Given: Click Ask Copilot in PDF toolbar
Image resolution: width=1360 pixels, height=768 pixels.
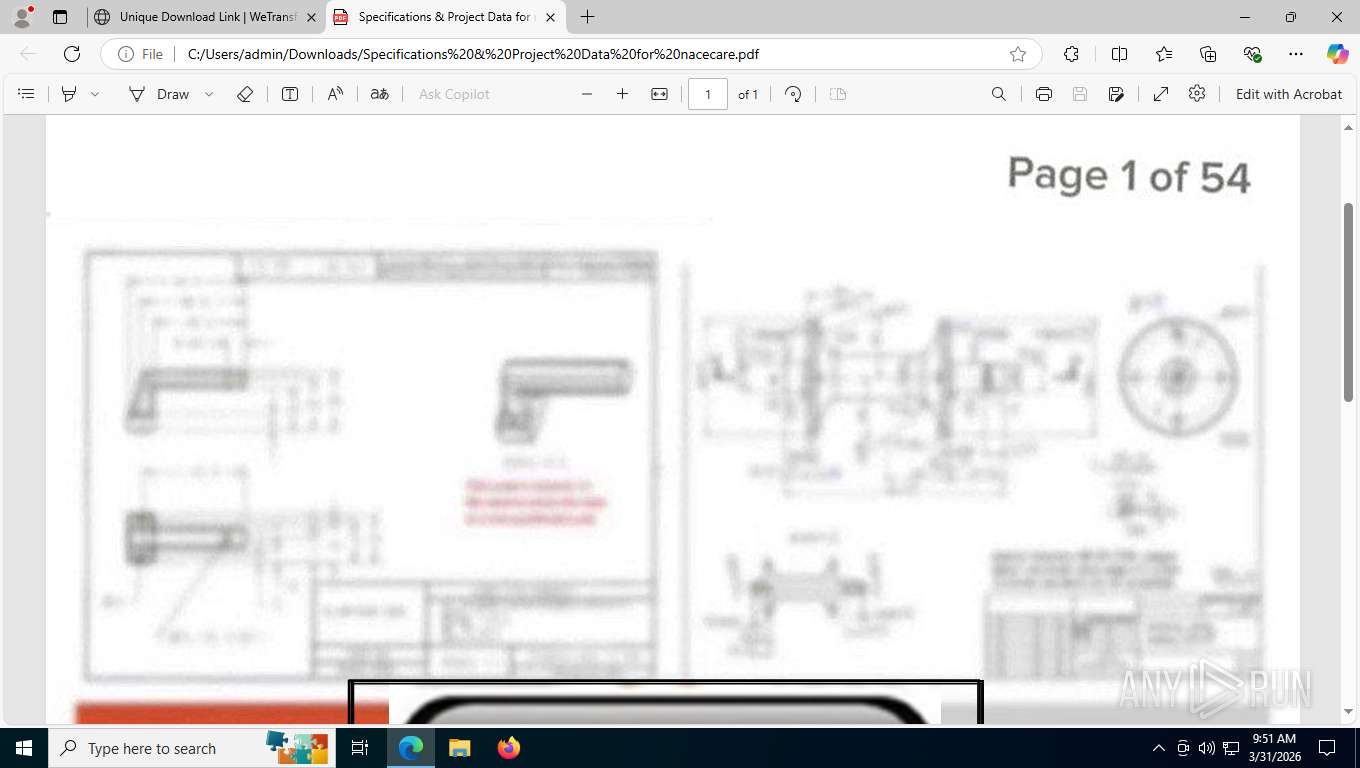Looking at the screenshot, I should 454,94.
